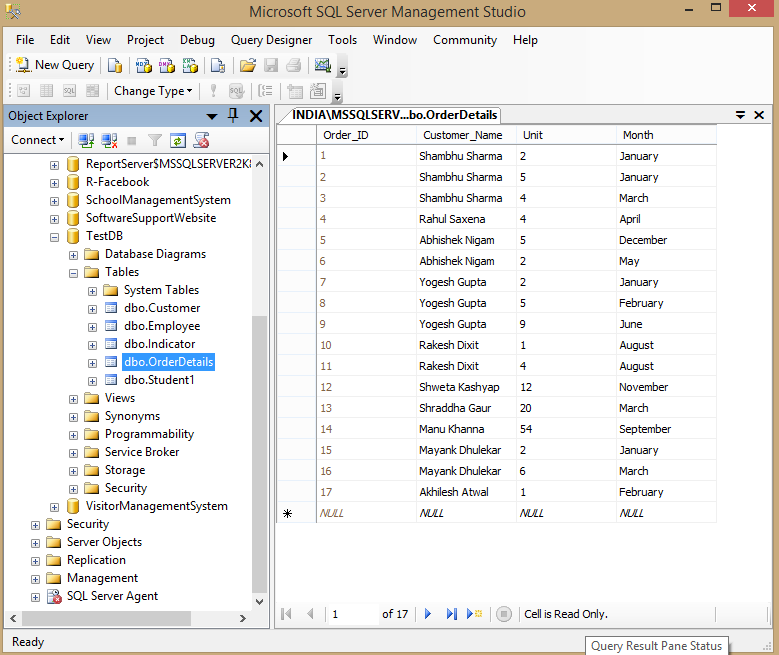Open the Connect dropdown in Object Explorer

[x=38, y=140]
